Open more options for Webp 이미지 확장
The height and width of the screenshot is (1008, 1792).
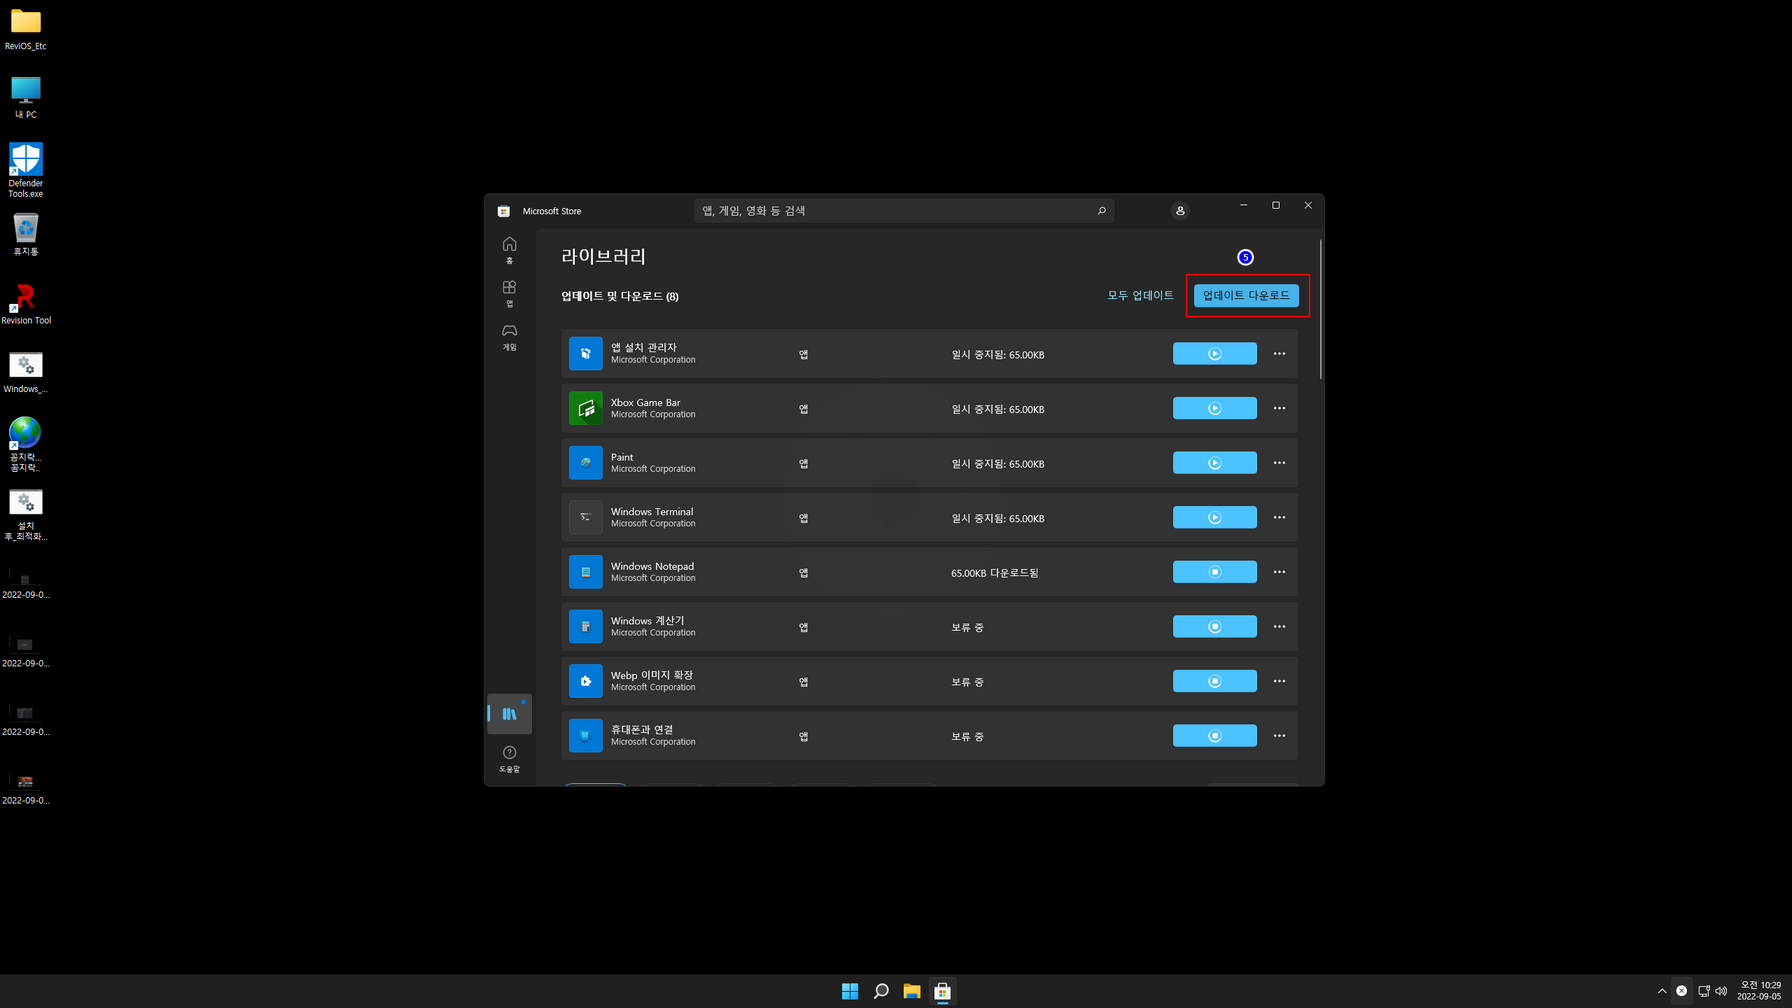(1279, 681)
